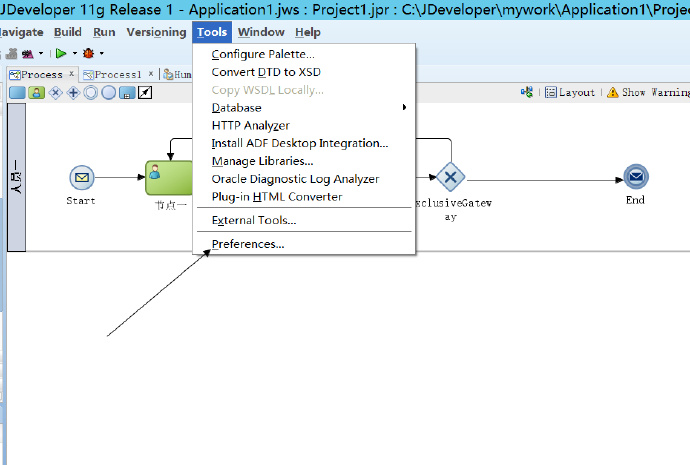This screenshot has height=465, width=690.
Task: Click the Start message event node
Action: 82,177
